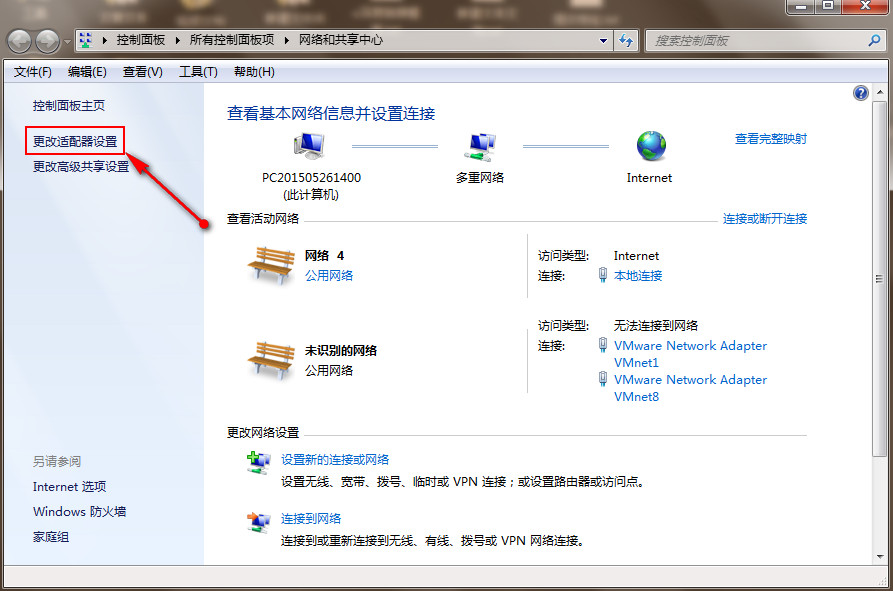Click the PC201505261400 computer icon
The image size is (893, 591).
coord(309,145)
